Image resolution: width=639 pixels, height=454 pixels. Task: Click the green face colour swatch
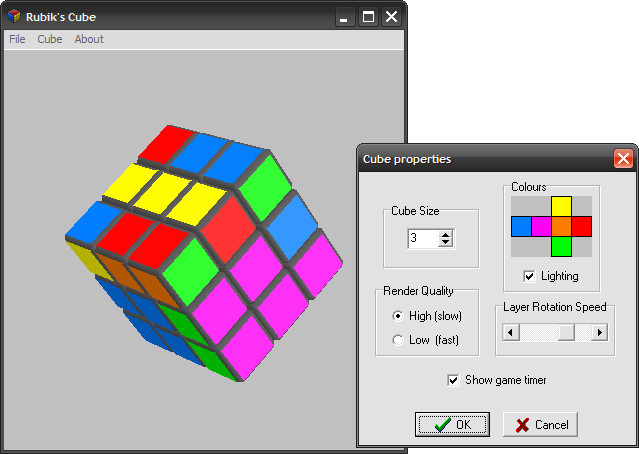tap(561, 247)
